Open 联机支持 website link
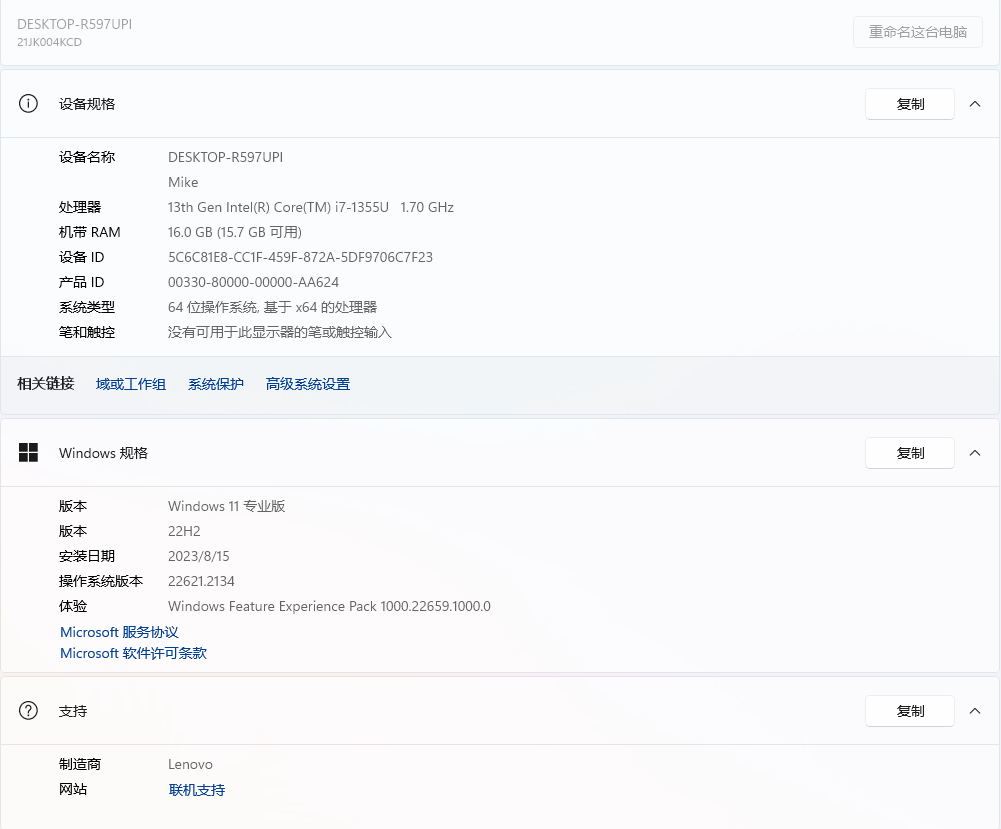Screen dimensions: 1001x829 point(197,790)
